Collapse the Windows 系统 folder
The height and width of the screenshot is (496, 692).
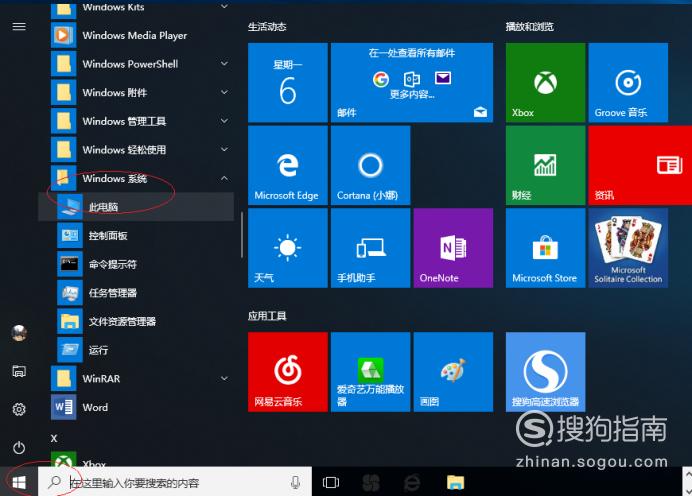click(136, 178)
